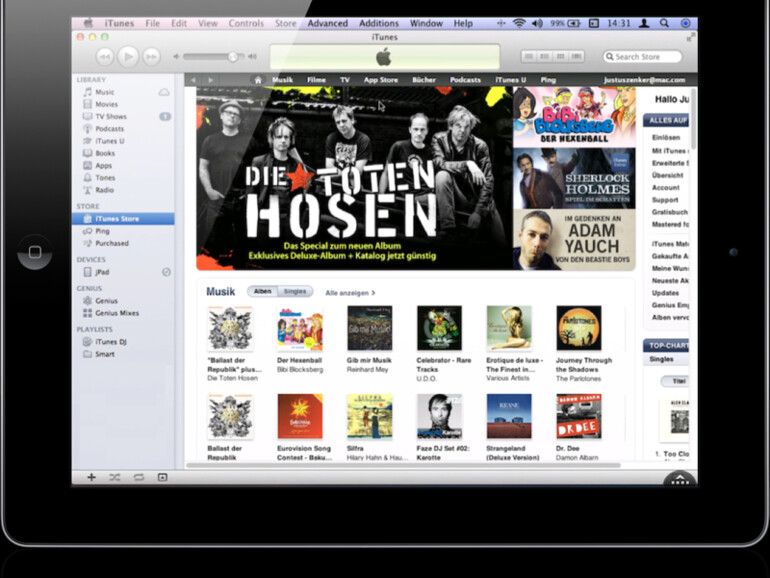Click the play button
This screenshot has height=578, width=770.
click(x=128, y=57)
